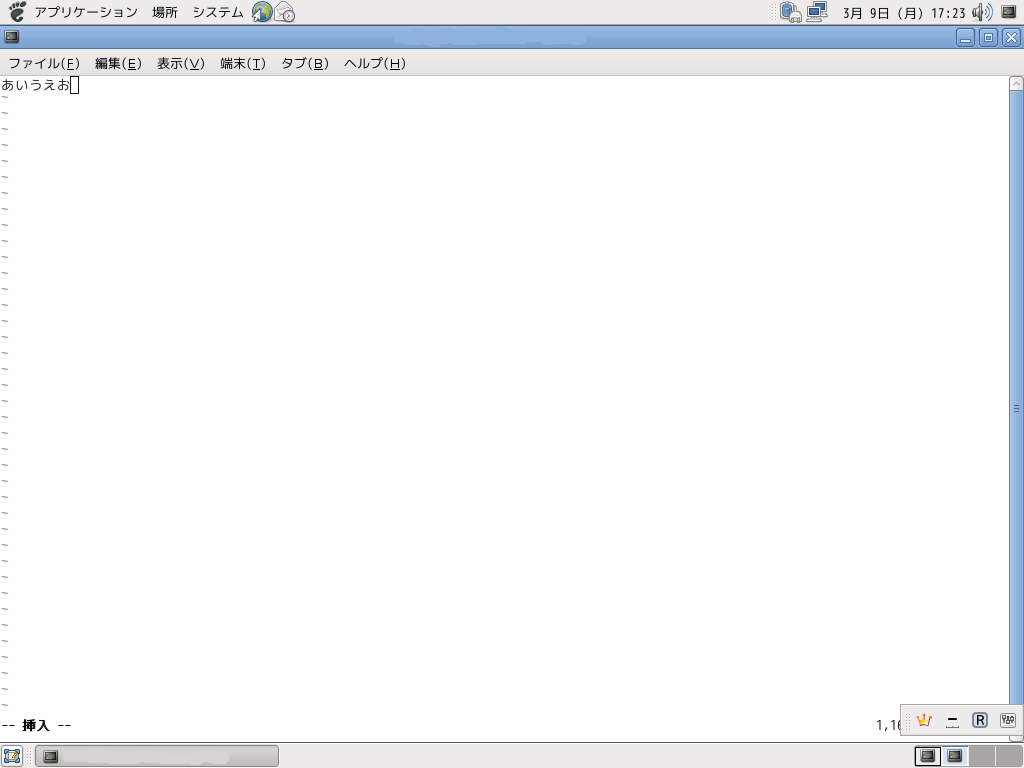
Task: Open the input method setup tool icon
Action: point(1007,720)
